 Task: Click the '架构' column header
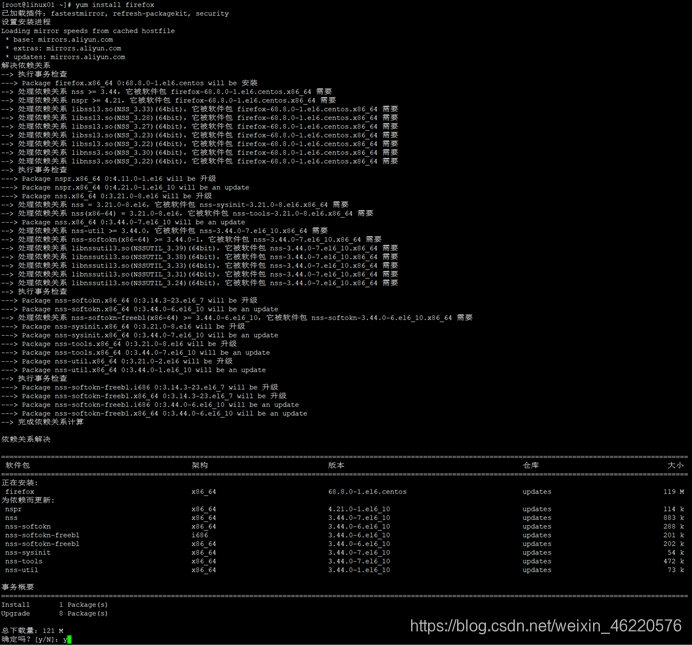click(x=199, y=465)
